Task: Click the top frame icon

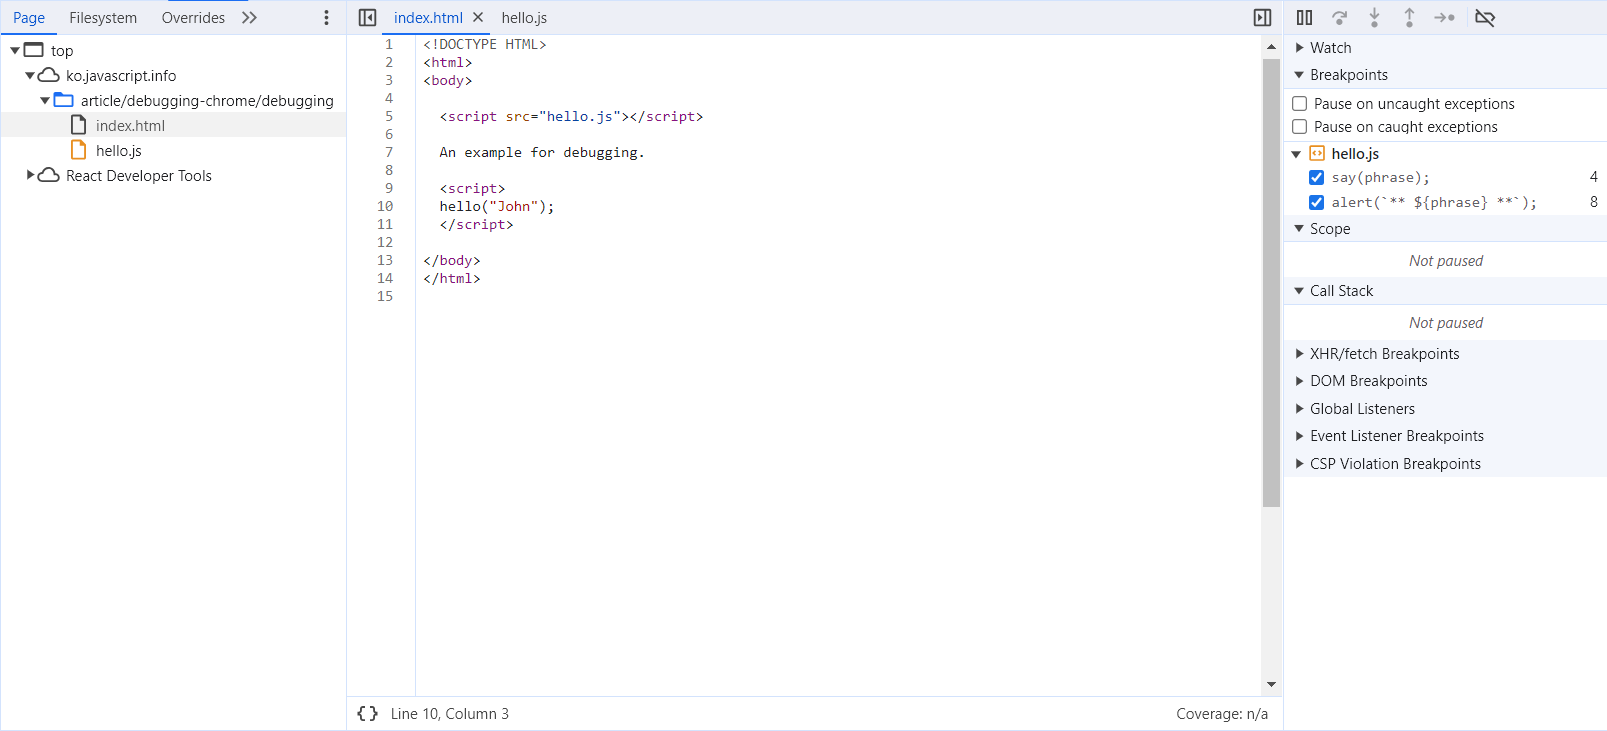Action: (x=34, y=50)
